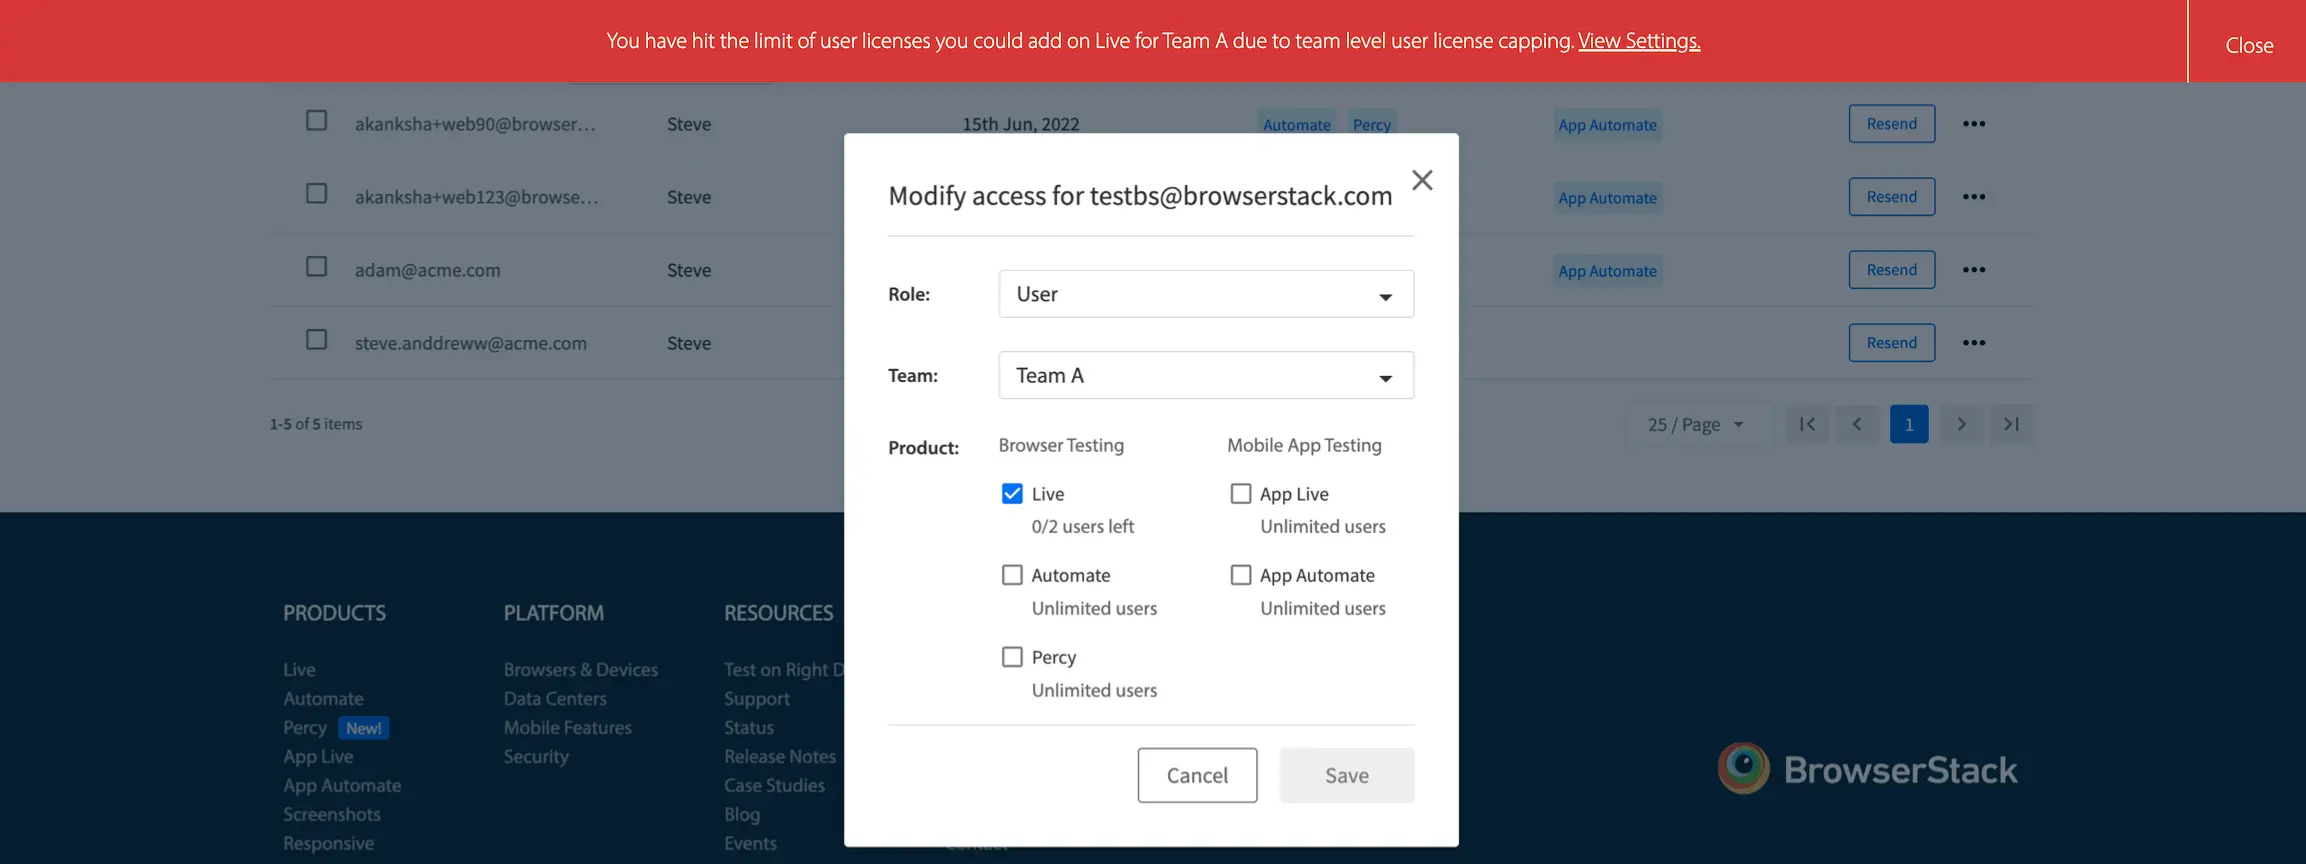This screenshot has width=2306, height=864.
Task: Uncheck the Live product checkbox
Action: pyautogui.click(x=1012, y=494)
